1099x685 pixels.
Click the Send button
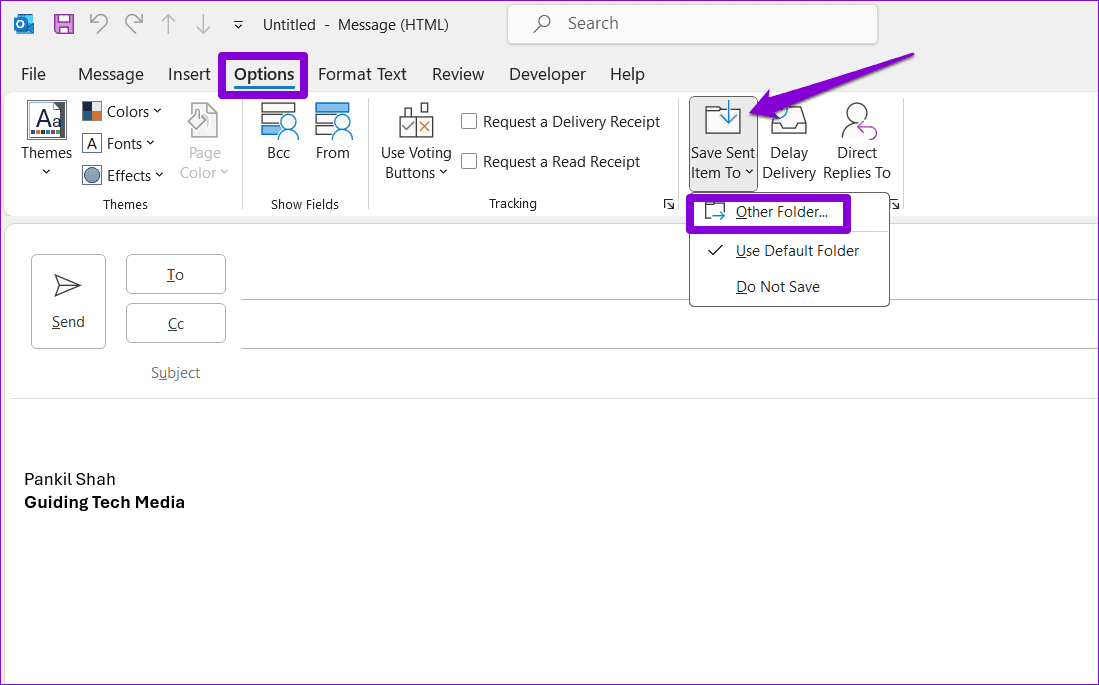(68, 301)
